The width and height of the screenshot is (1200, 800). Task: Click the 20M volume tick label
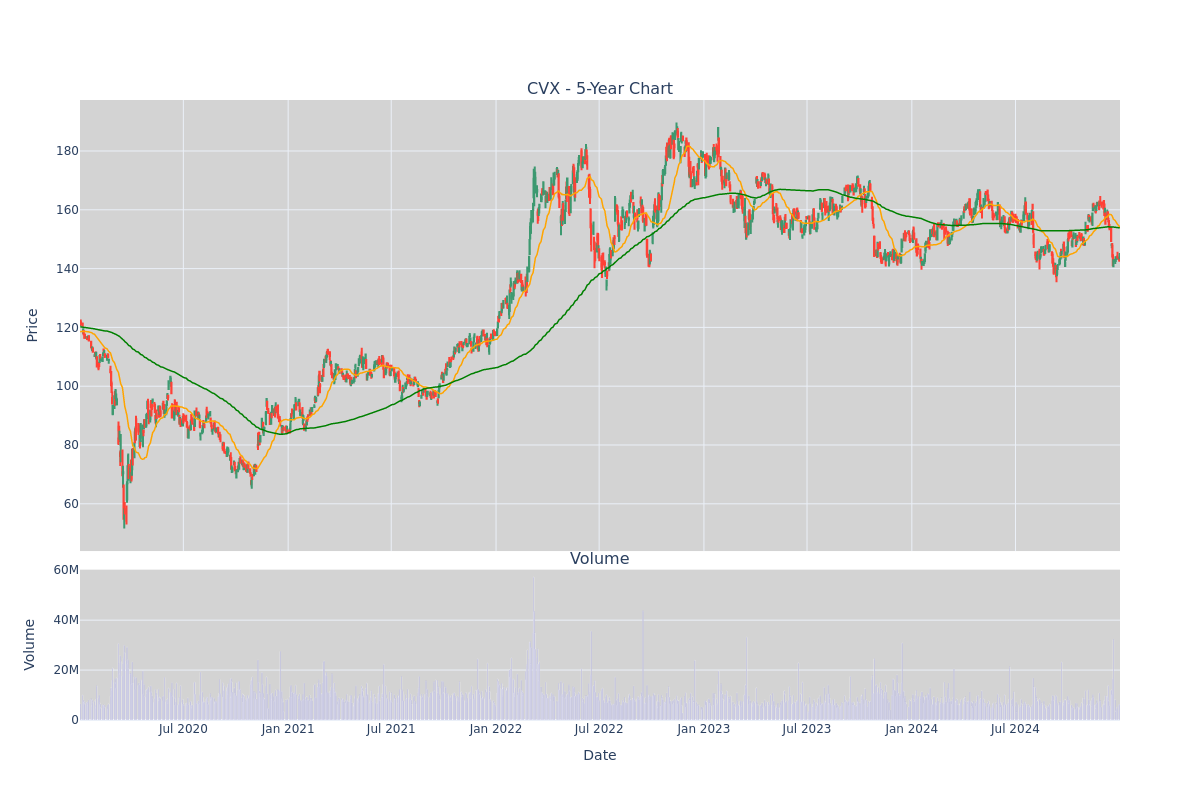(66, 670)
